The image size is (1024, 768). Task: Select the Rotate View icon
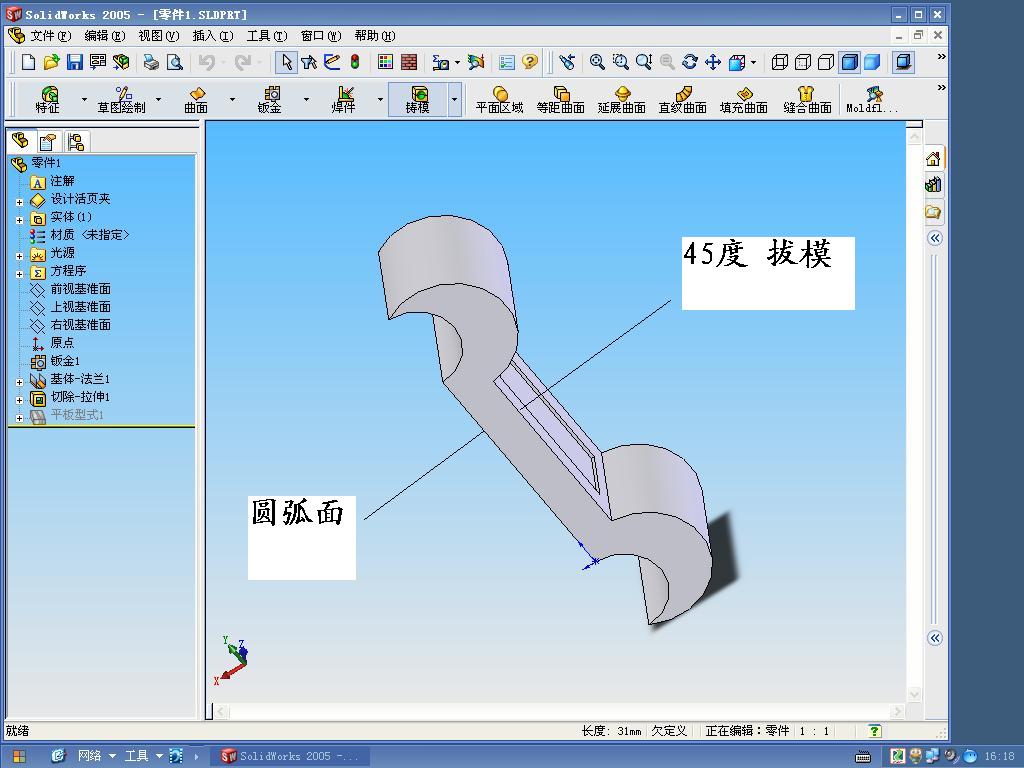coord(690,62)
